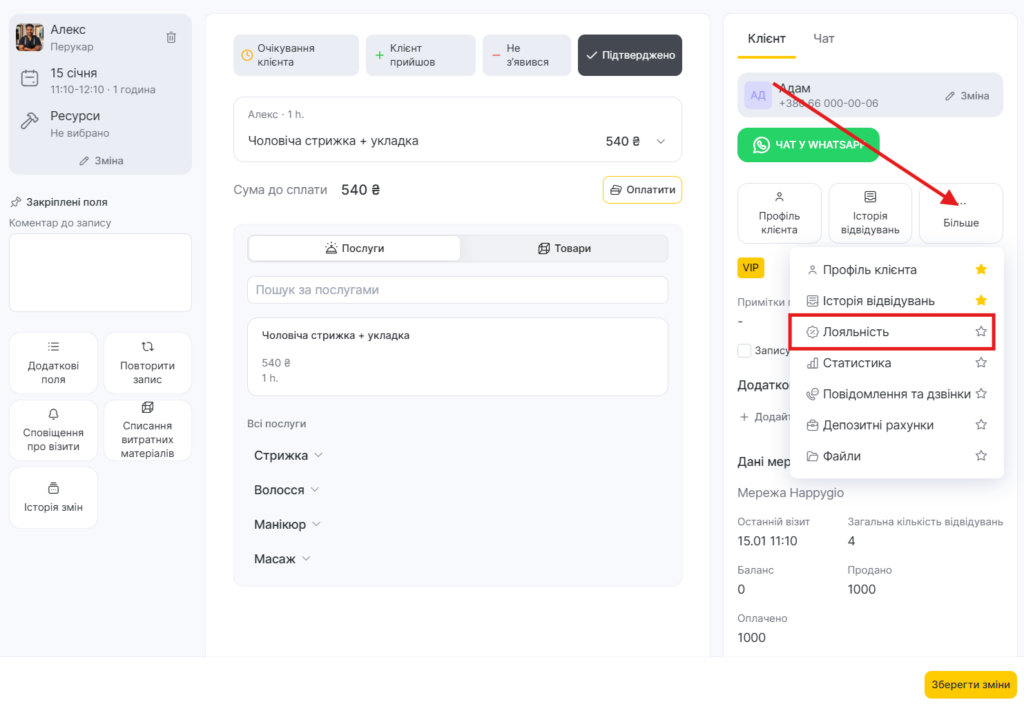Toggle the favorite star for Лояльність
This screenshot has width=1024, height=711.
click(x=981, y=331)
